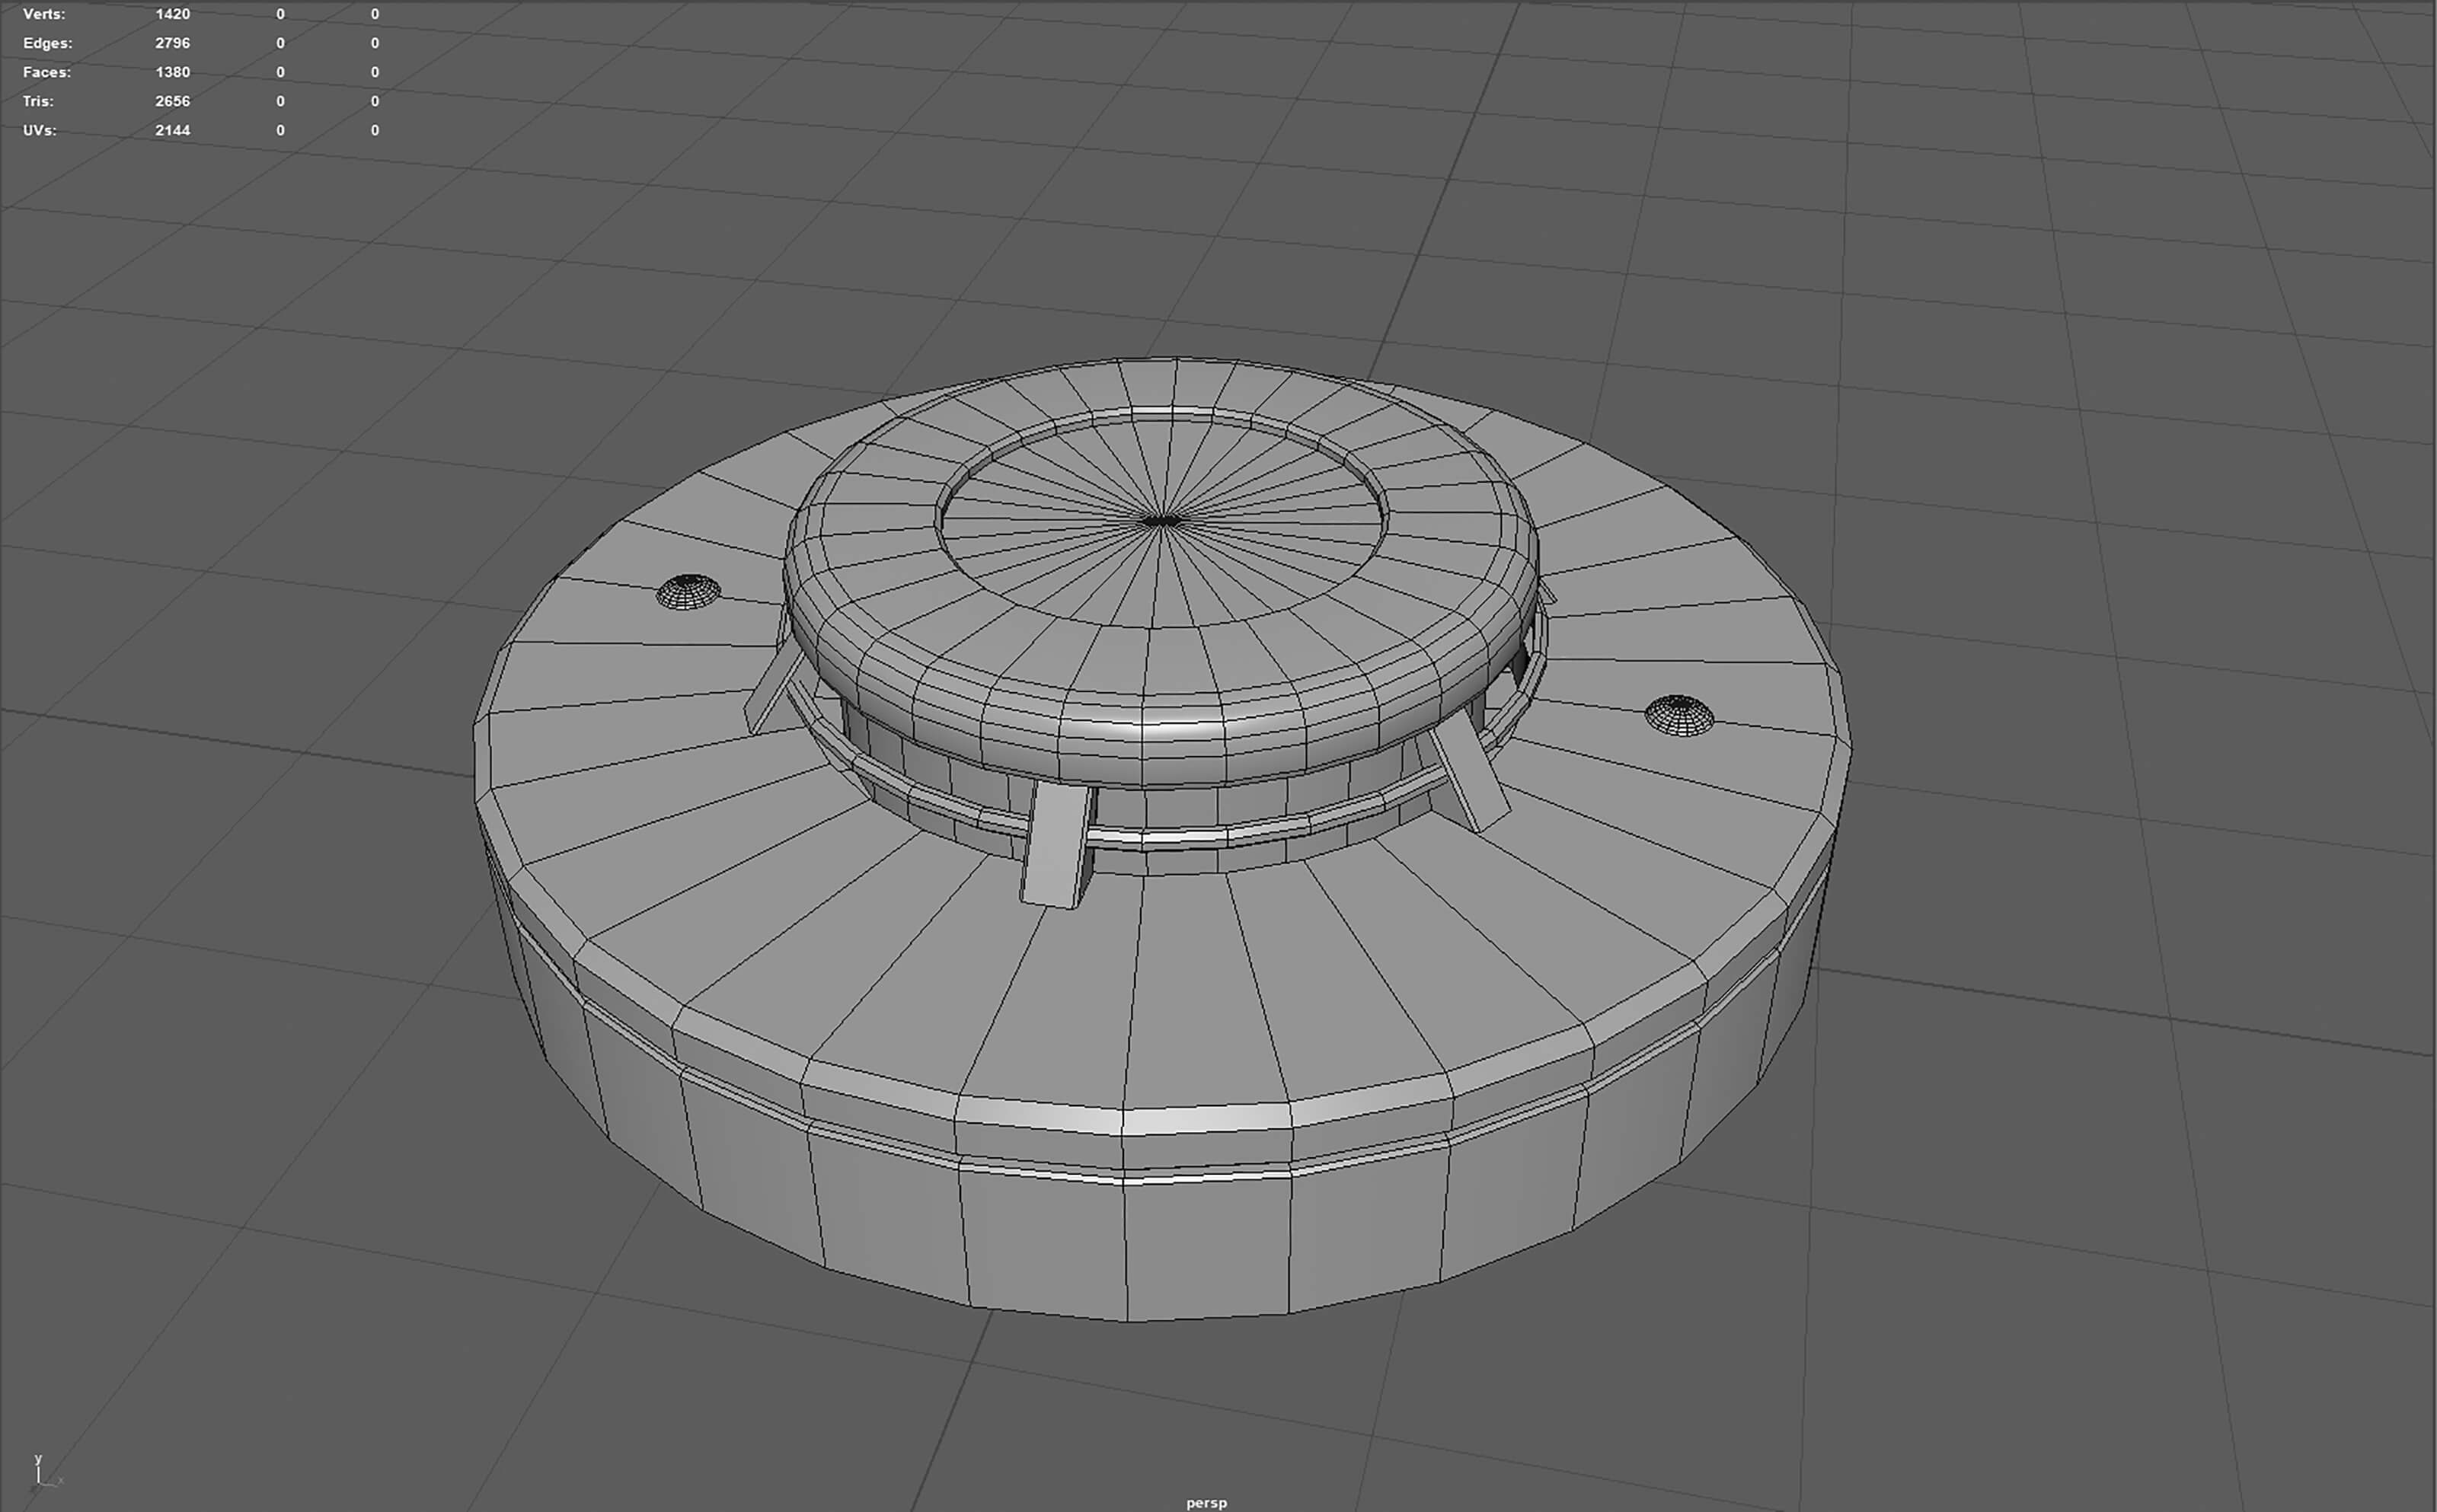Click the 2656 triangle count value
The height and width of the screenshot is (1512, 2437).
point(172,101)
